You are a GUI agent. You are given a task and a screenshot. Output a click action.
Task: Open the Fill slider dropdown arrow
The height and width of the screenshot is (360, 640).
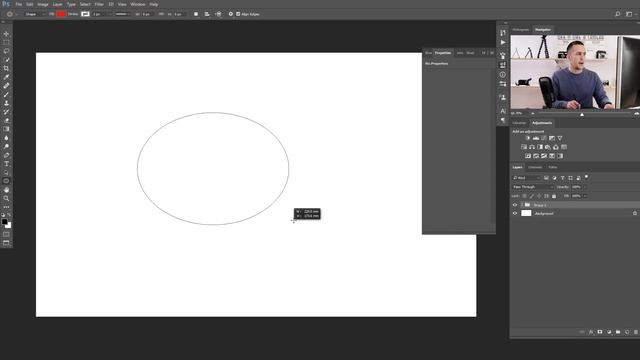coord(585,196)
